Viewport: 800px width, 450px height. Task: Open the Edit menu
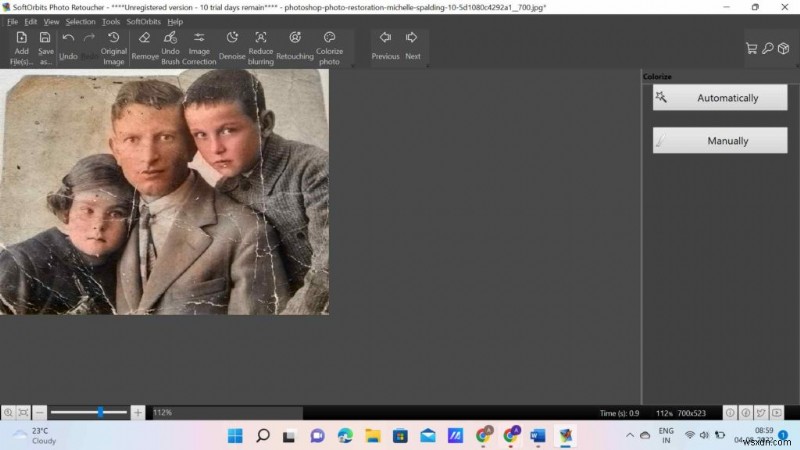coord(31,22)
